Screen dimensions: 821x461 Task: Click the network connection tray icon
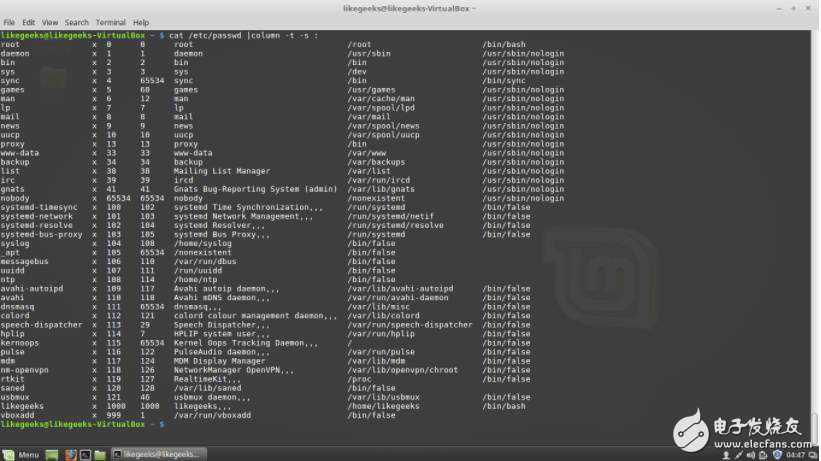[x=739, y=455]
